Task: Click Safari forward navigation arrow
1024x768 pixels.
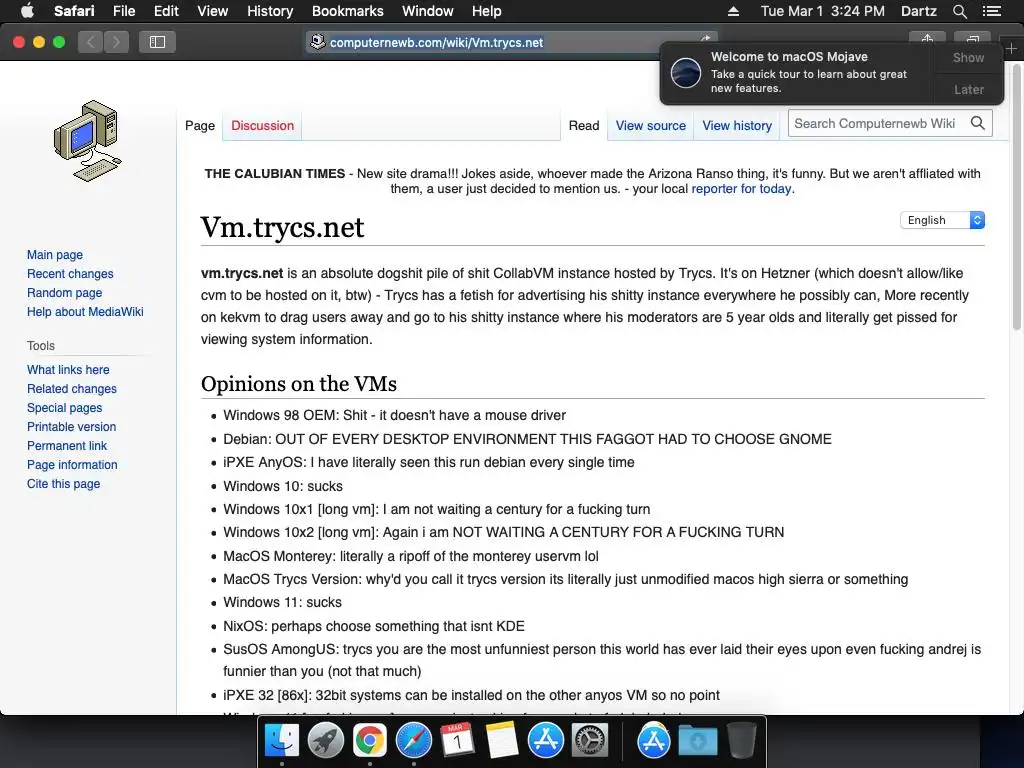Action: [x=116, y=42]
